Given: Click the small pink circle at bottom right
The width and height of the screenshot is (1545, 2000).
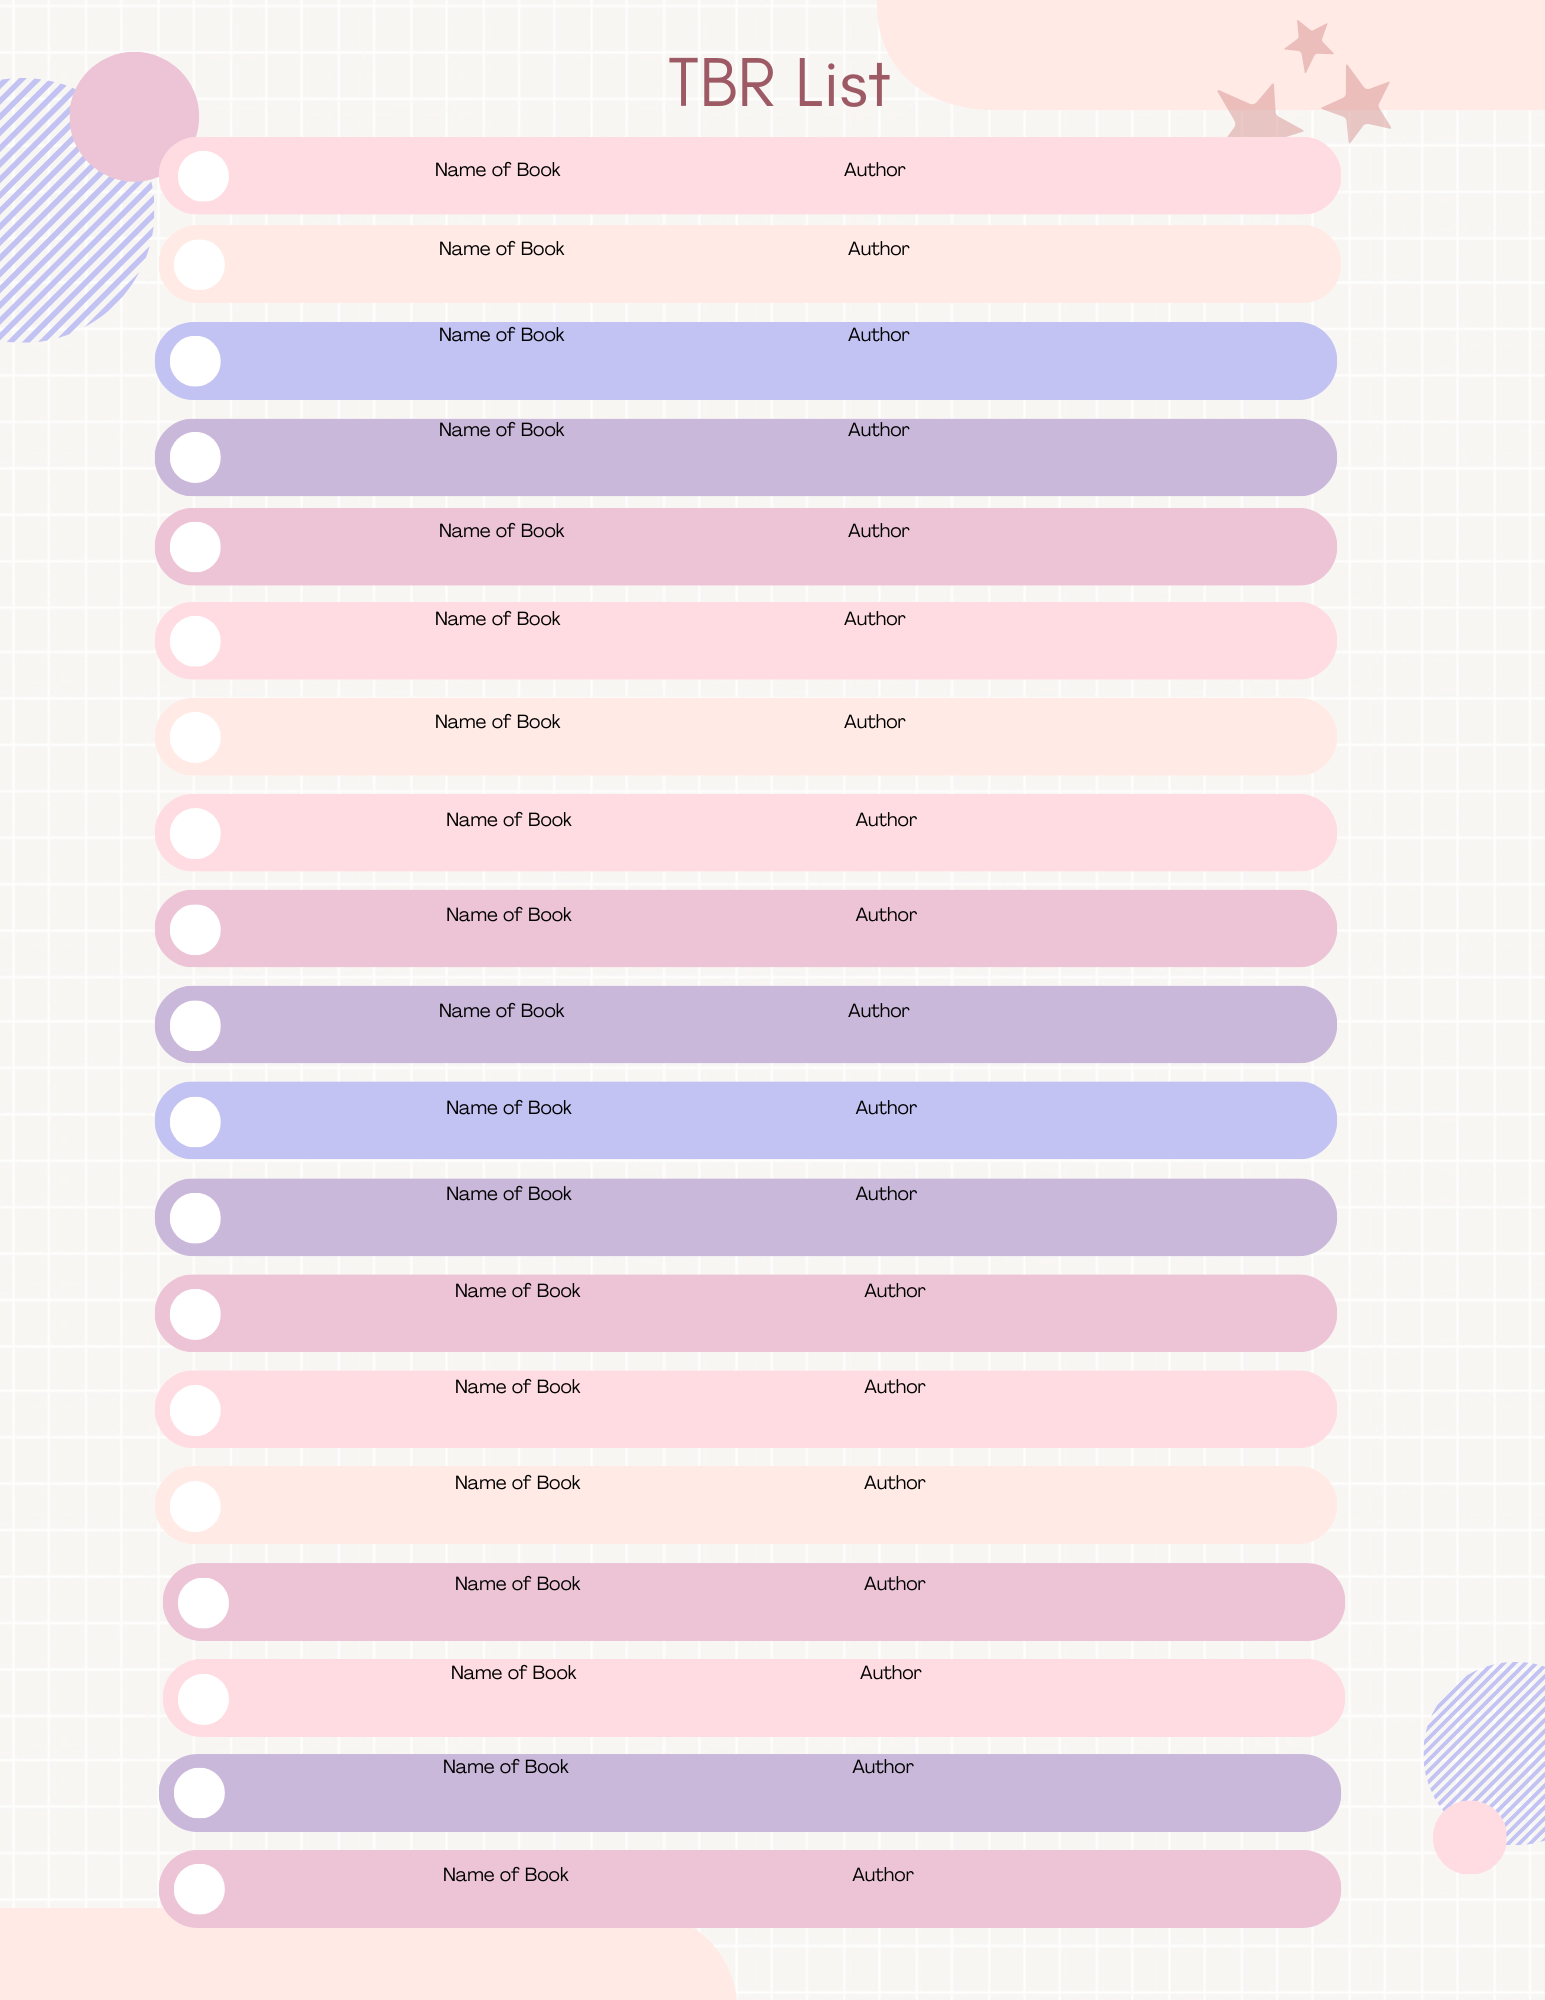Looking at the screenshot, I should [x=1469, y=1837].
